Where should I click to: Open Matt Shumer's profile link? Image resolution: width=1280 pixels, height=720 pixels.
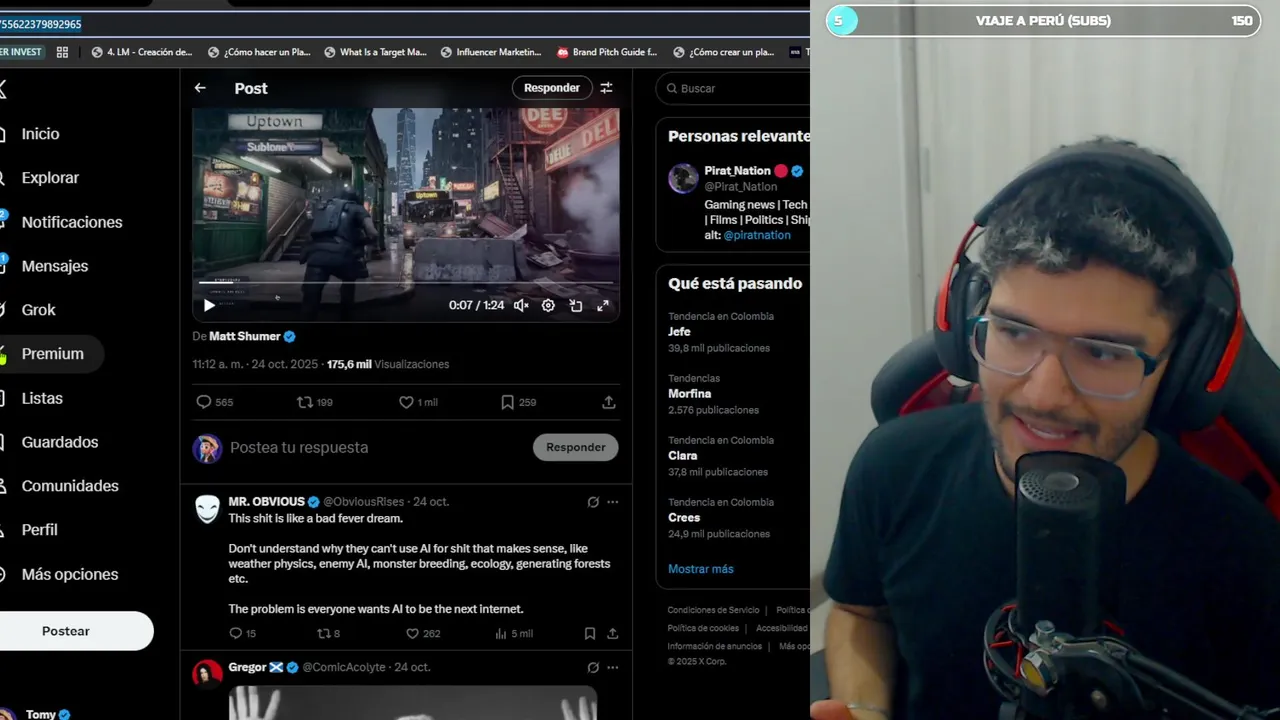point(244,337)
